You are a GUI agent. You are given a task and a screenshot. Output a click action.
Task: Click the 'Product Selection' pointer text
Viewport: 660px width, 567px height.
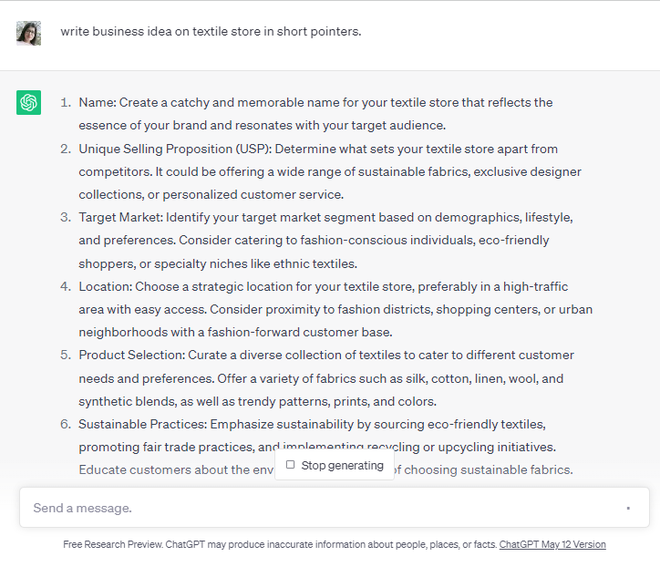click(x=130, y=355)
